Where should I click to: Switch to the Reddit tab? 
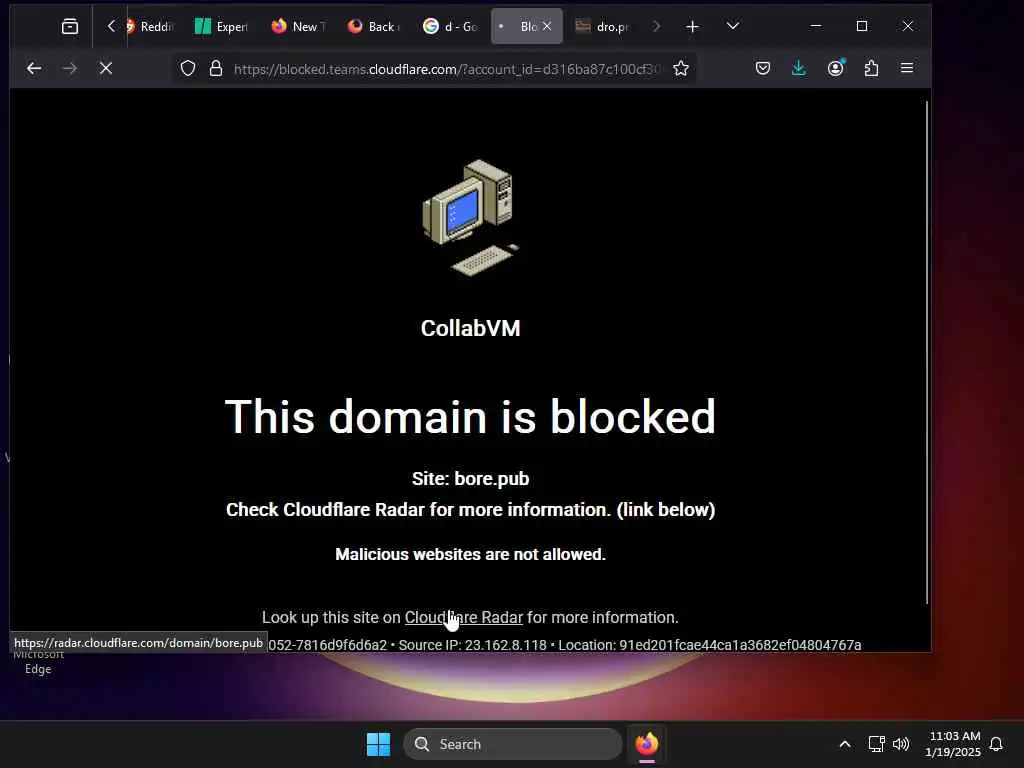tap(151, 26)
